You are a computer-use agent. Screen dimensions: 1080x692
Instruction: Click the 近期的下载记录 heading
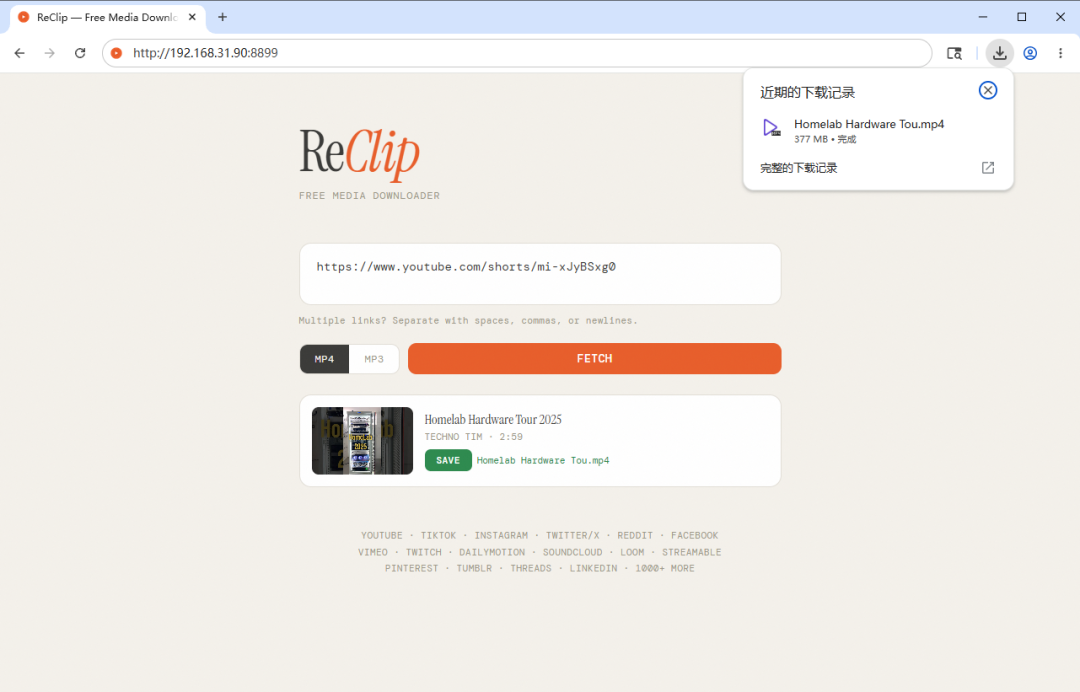(807, 92)
